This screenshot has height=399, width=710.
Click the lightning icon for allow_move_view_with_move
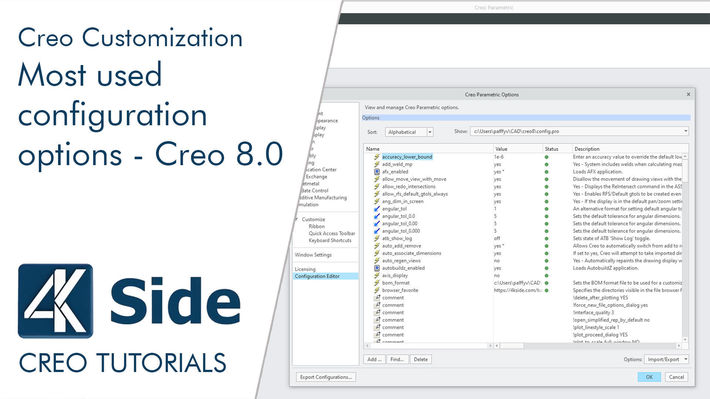pyautogui.click(x=376, y=179)
